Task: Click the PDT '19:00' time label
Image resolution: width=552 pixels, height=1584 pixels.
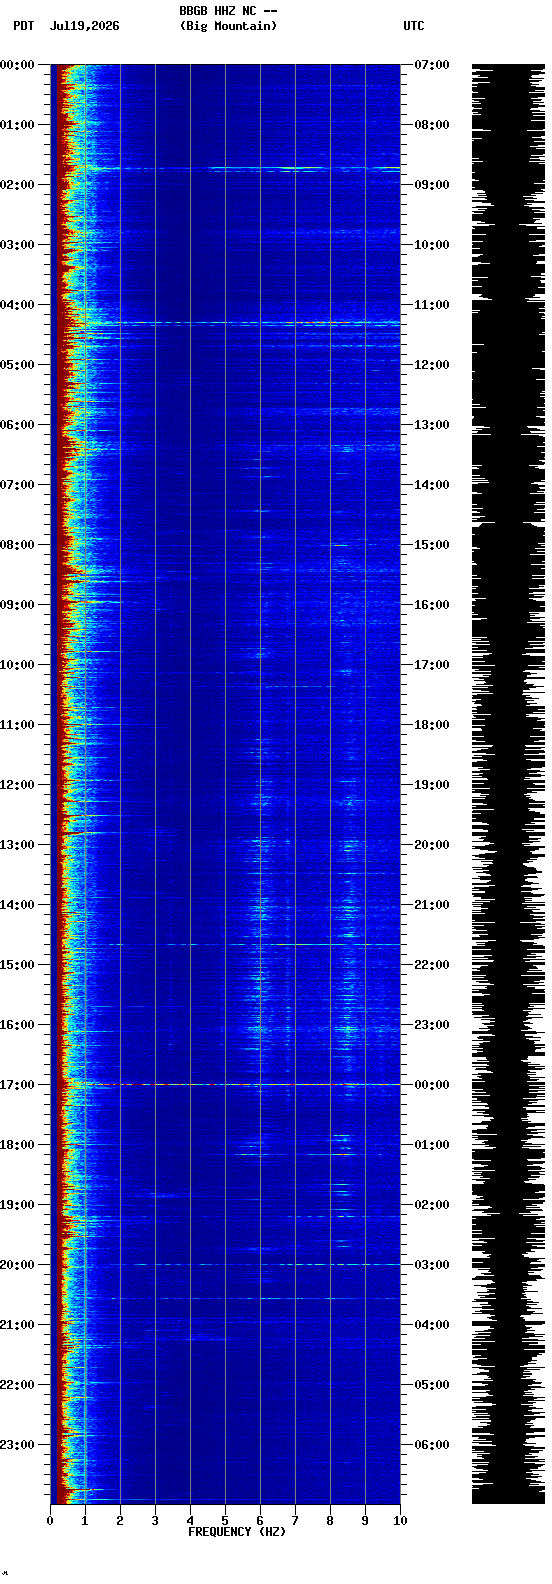Action: pyautogui.click(x=17, y=1205)
